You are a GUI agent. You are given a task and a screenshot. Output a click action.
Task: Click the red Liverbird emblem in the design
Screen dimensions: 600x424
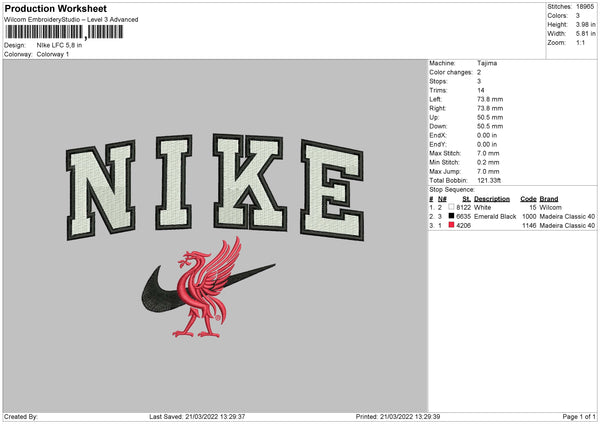point(212,288)
